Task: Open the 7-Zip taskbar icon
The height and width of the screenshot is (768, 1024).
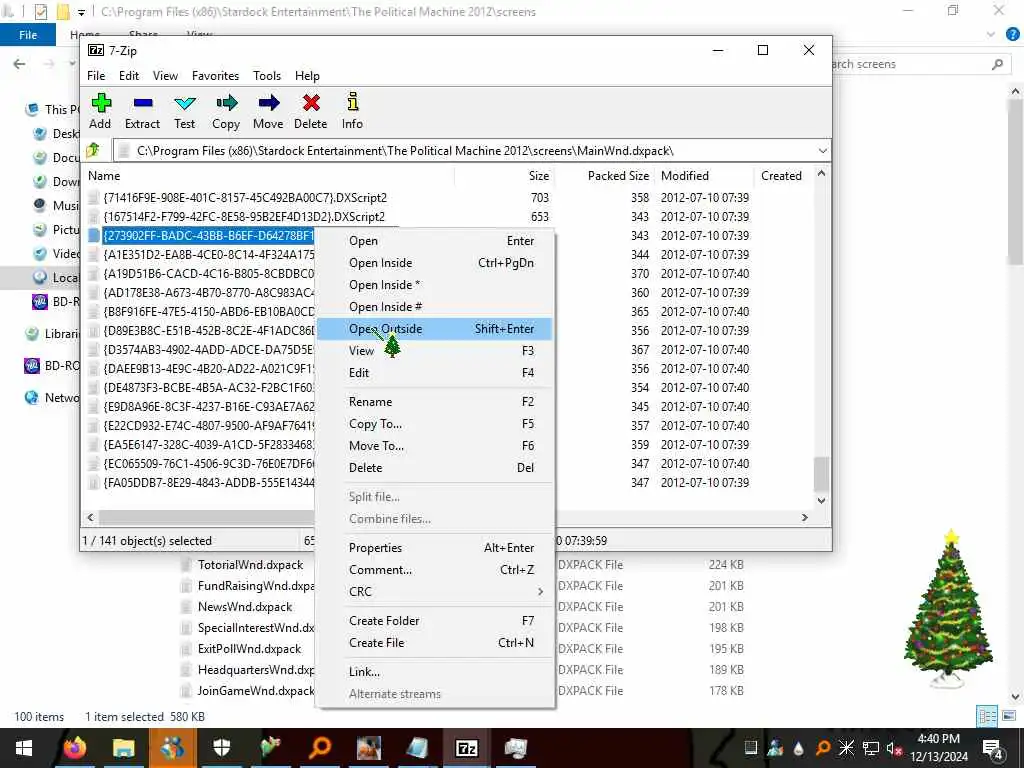Action: click(x=466, y=748)
